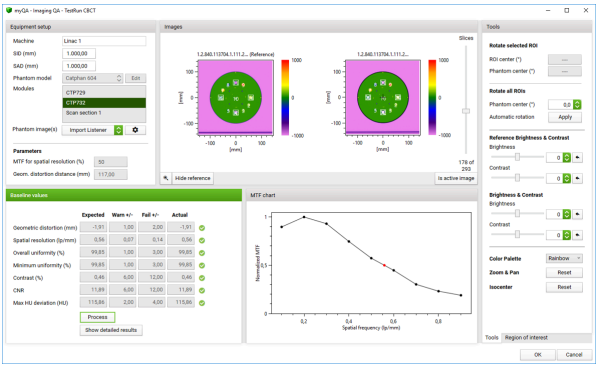Click the Process button
597x366 pixels.
pyautogui.click(x=97, y=317)
